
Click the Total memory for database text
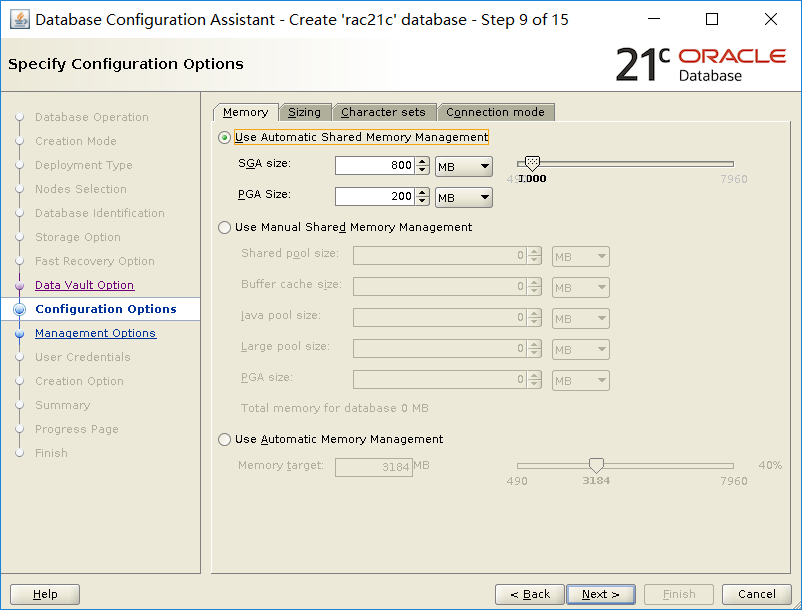tap(335, 409)
